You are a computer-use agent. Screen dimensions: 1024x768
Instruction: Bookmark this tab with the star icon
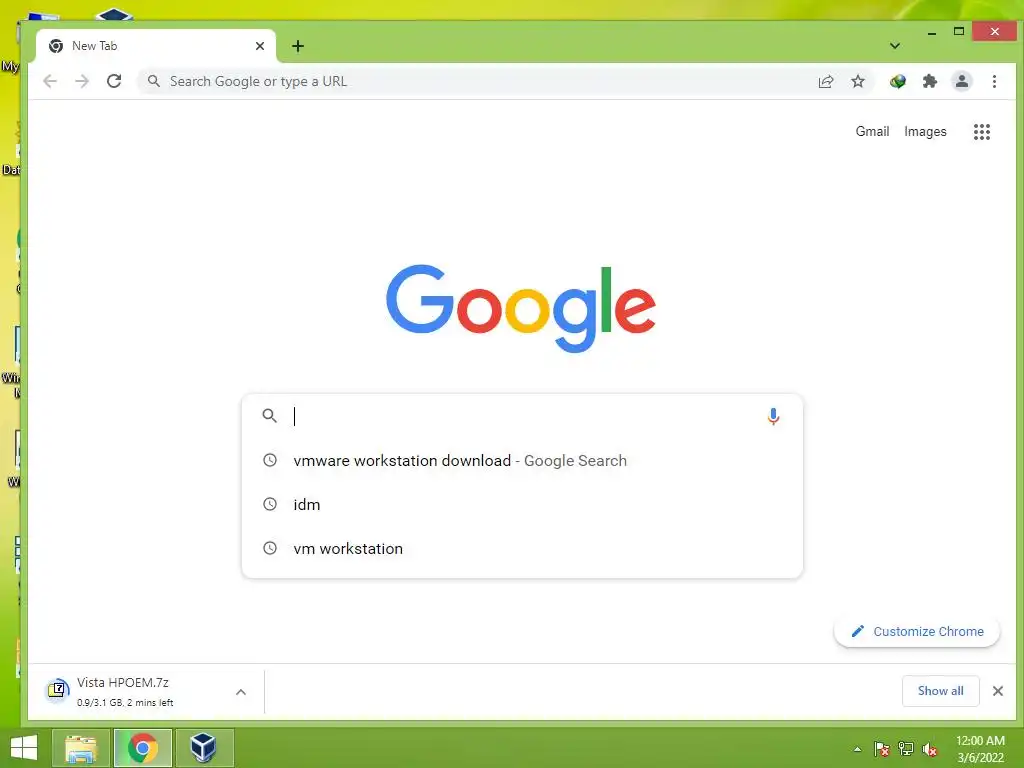[x=858, y=81]
